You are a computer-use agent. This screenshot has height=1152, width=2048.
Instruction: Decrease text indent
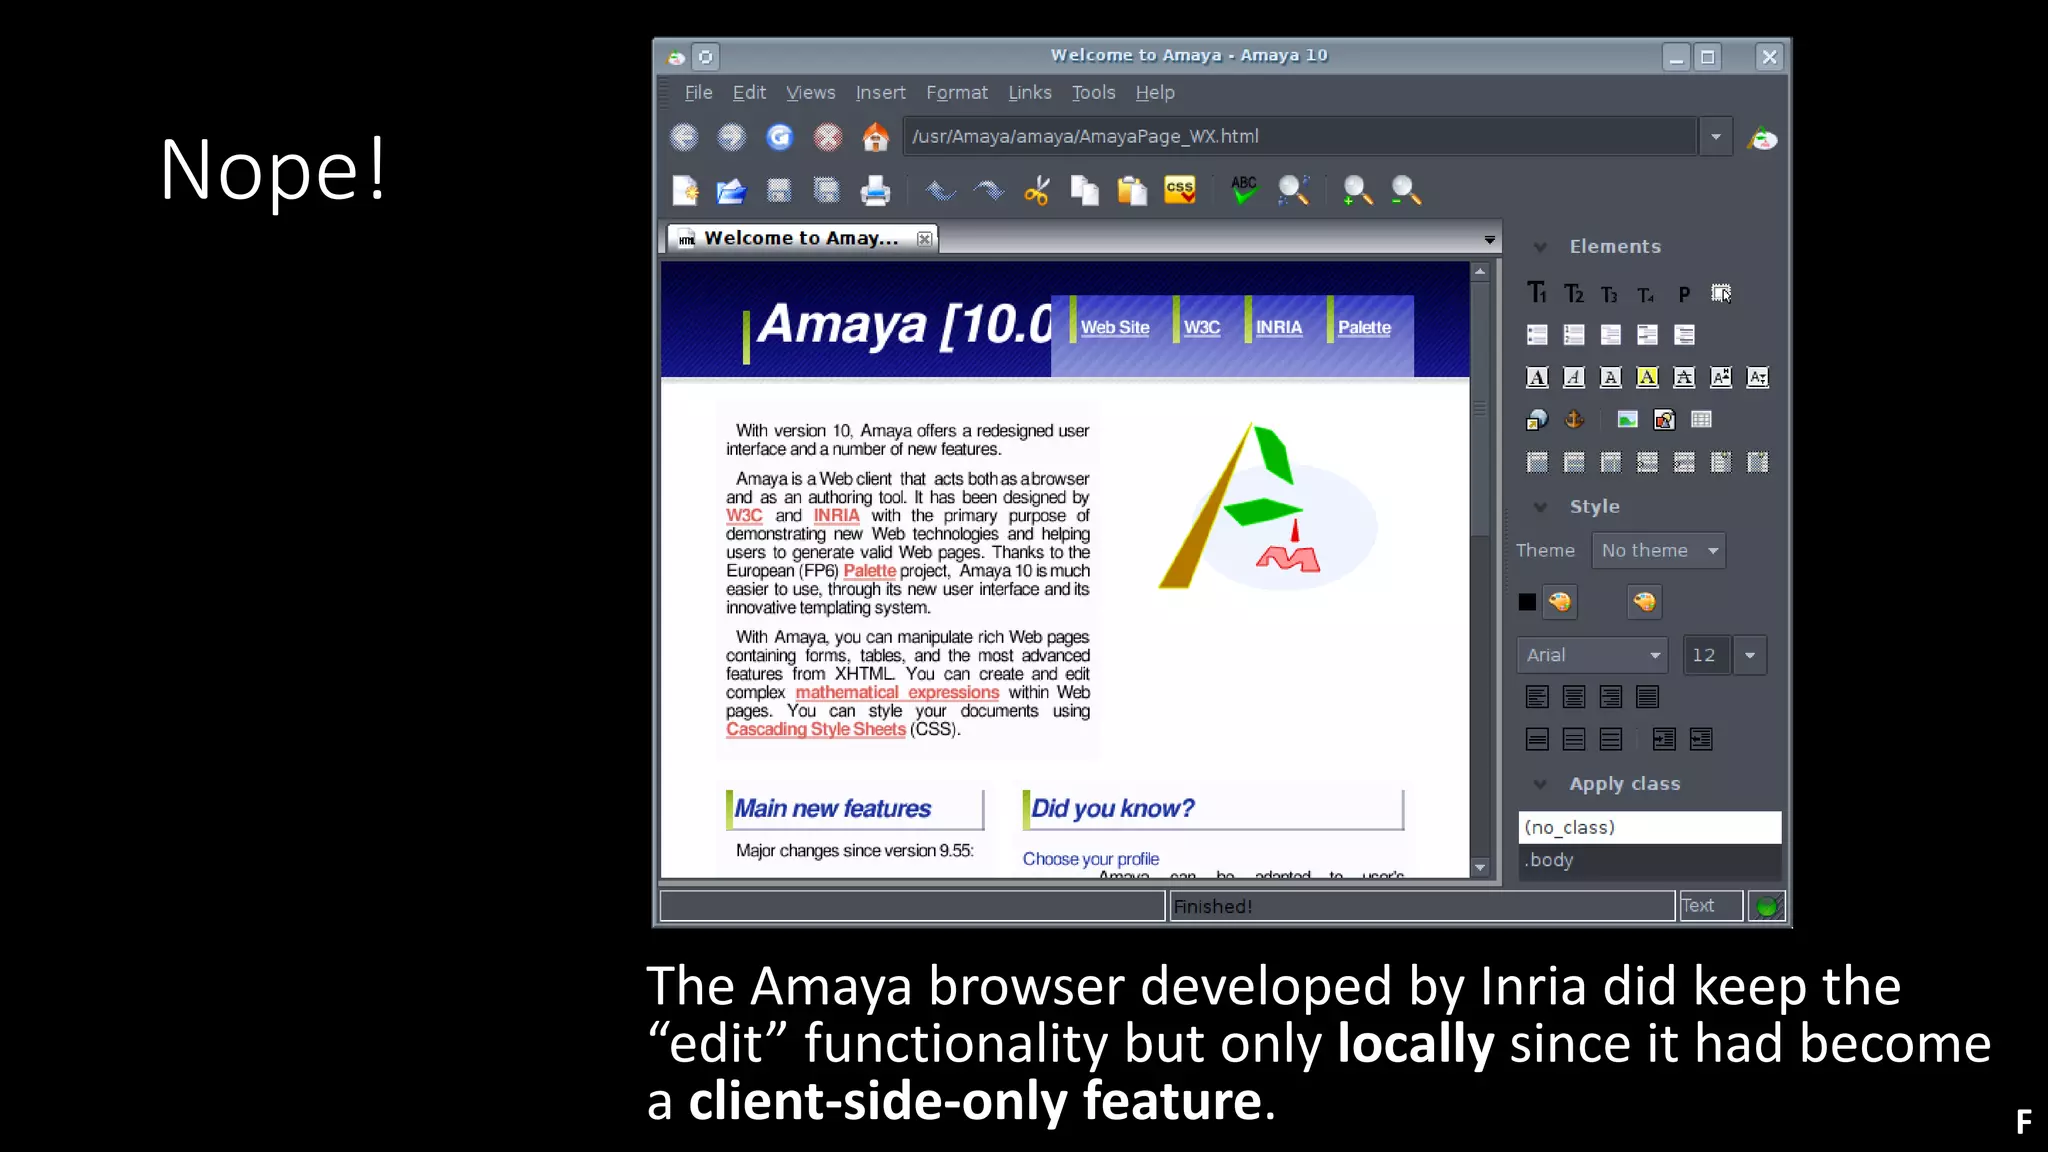tap(1701, 739)
